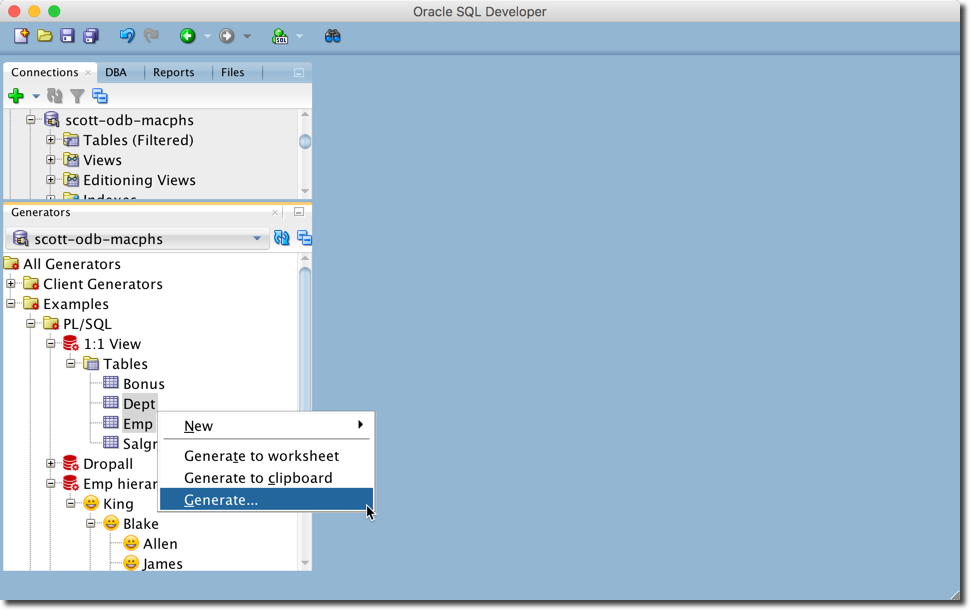Click the New file toolbar icon
The height and width of the screenshot is (610, 970).
(x=22, y=36)
